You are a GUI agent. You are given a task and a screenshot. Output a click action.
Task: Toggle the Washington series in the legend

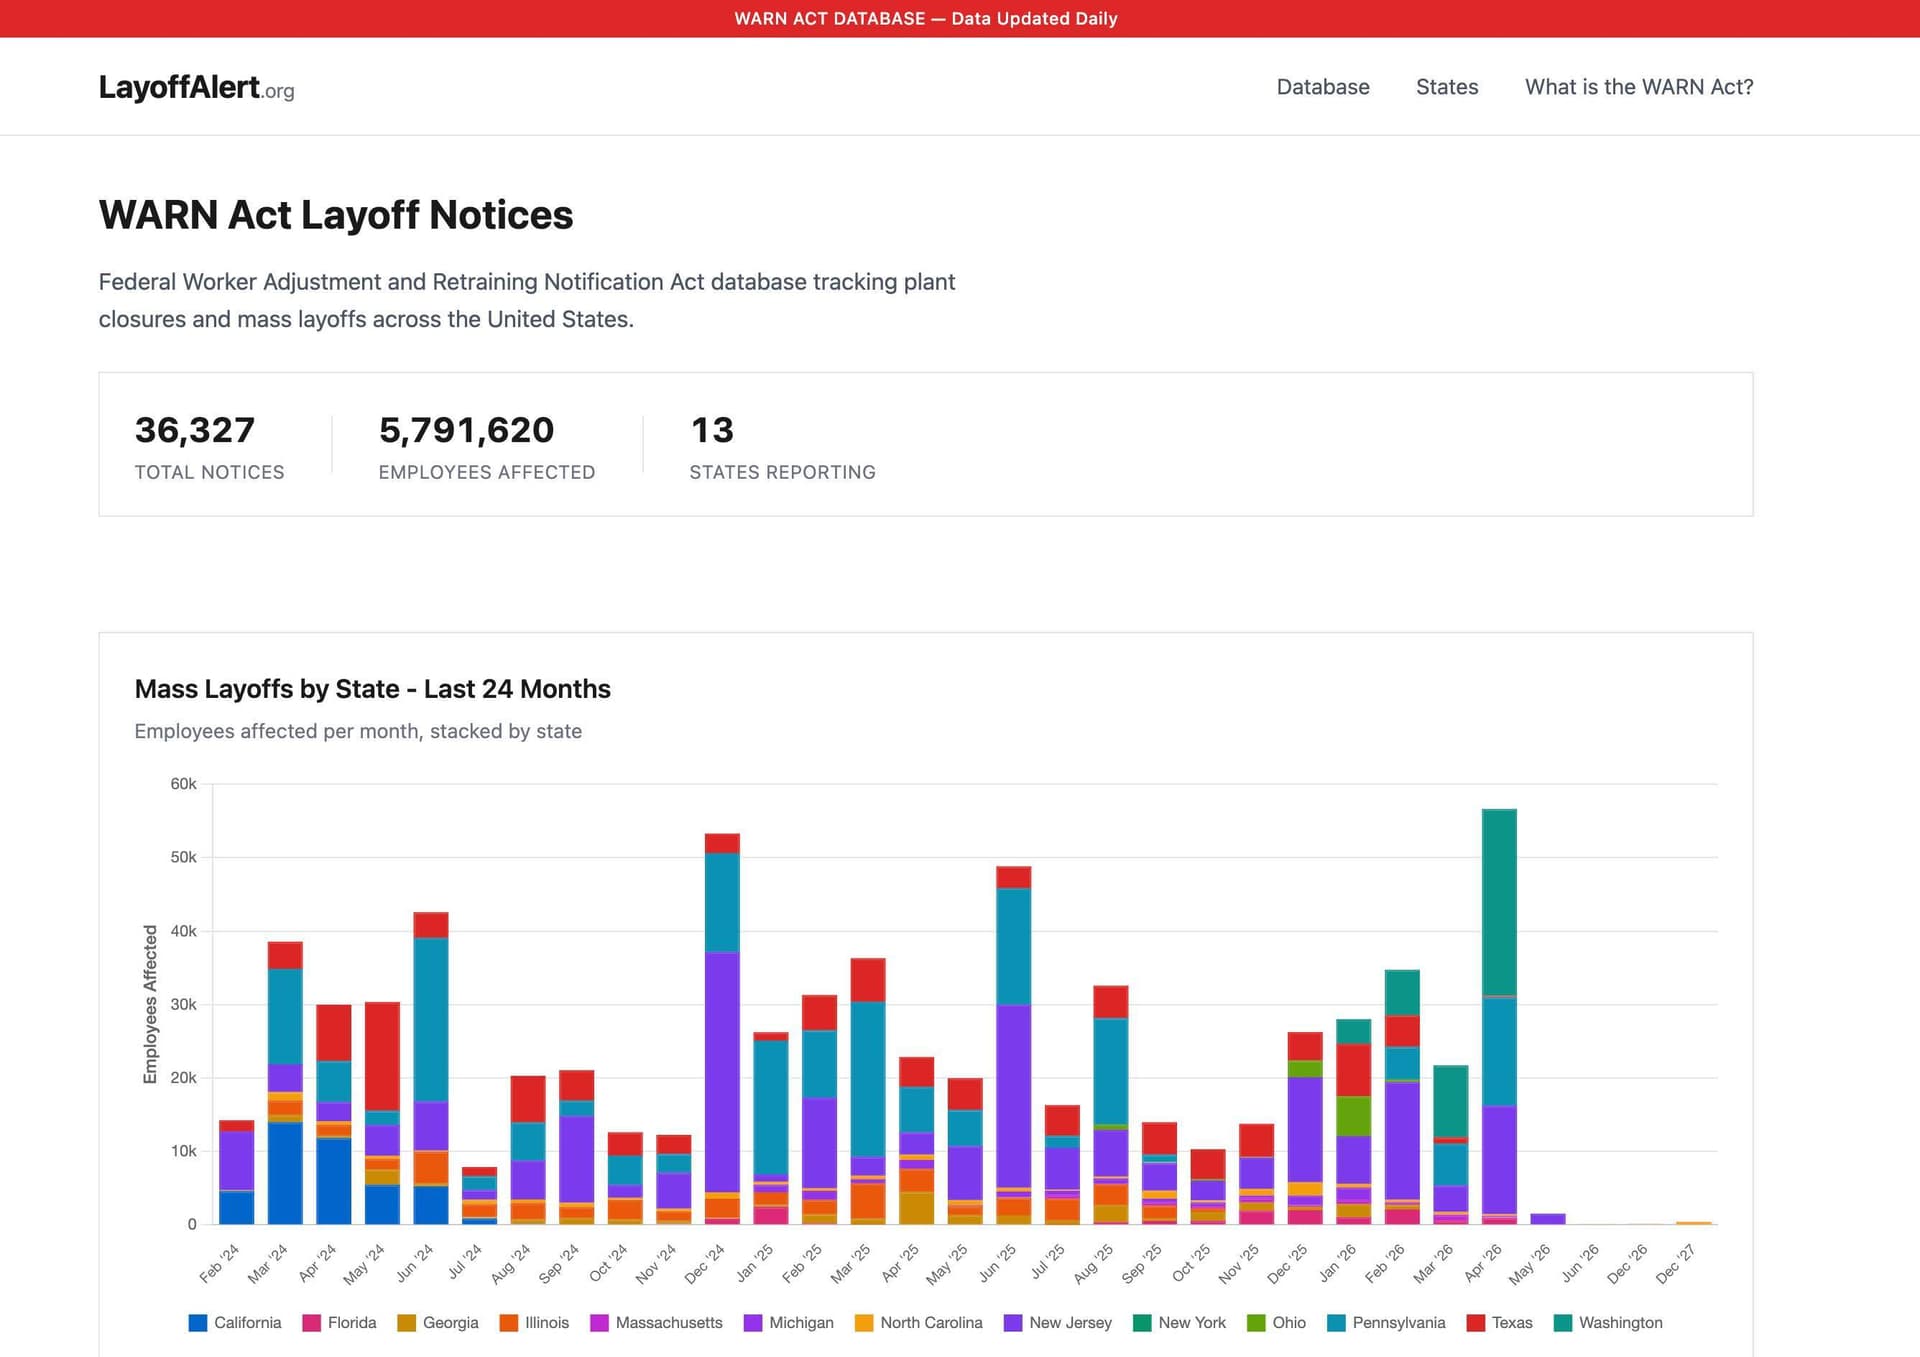coord(1619,1322)
